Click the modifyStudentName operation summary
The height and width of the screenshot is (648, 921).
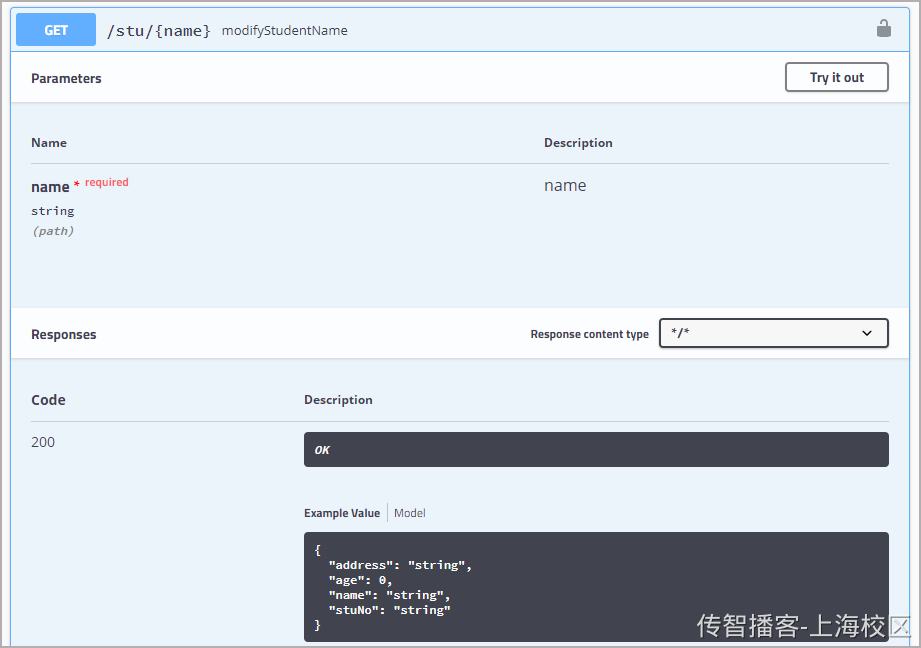[284, 31]
